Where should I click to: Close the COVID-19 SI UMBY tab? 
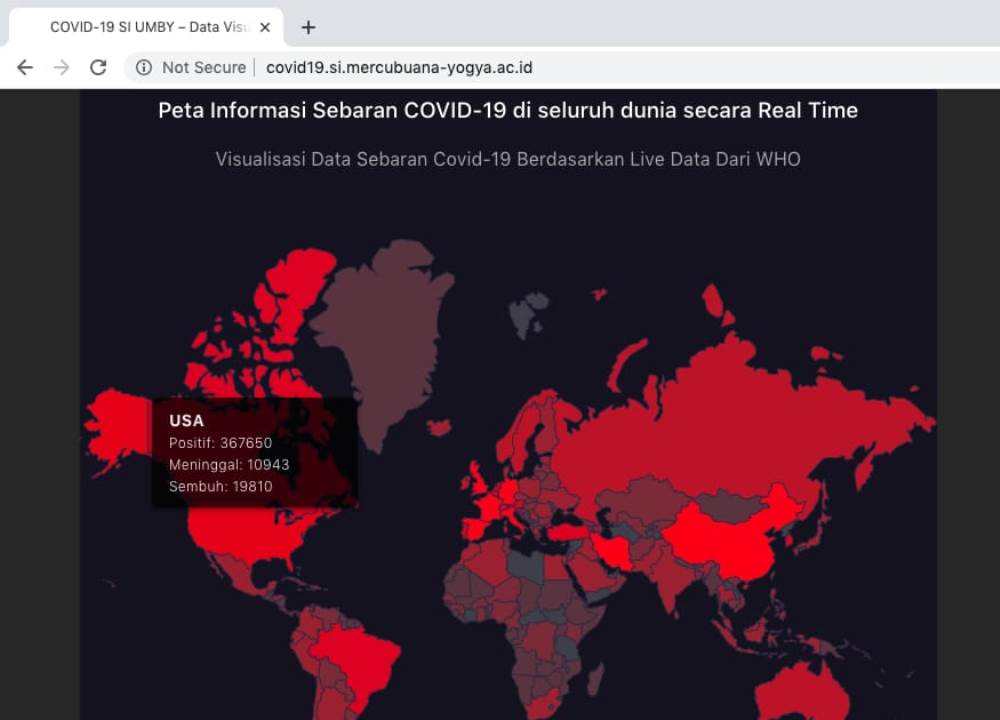pos(264,27)
